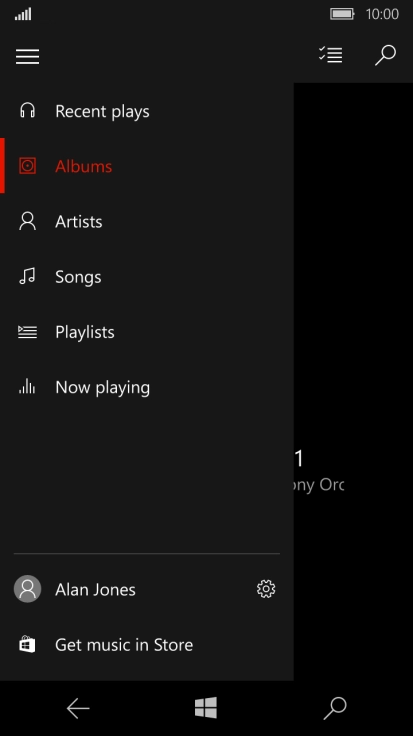Viewport: 413px width, 736px height.
Task: Switch to the Artists section
Action: point(147,221)
